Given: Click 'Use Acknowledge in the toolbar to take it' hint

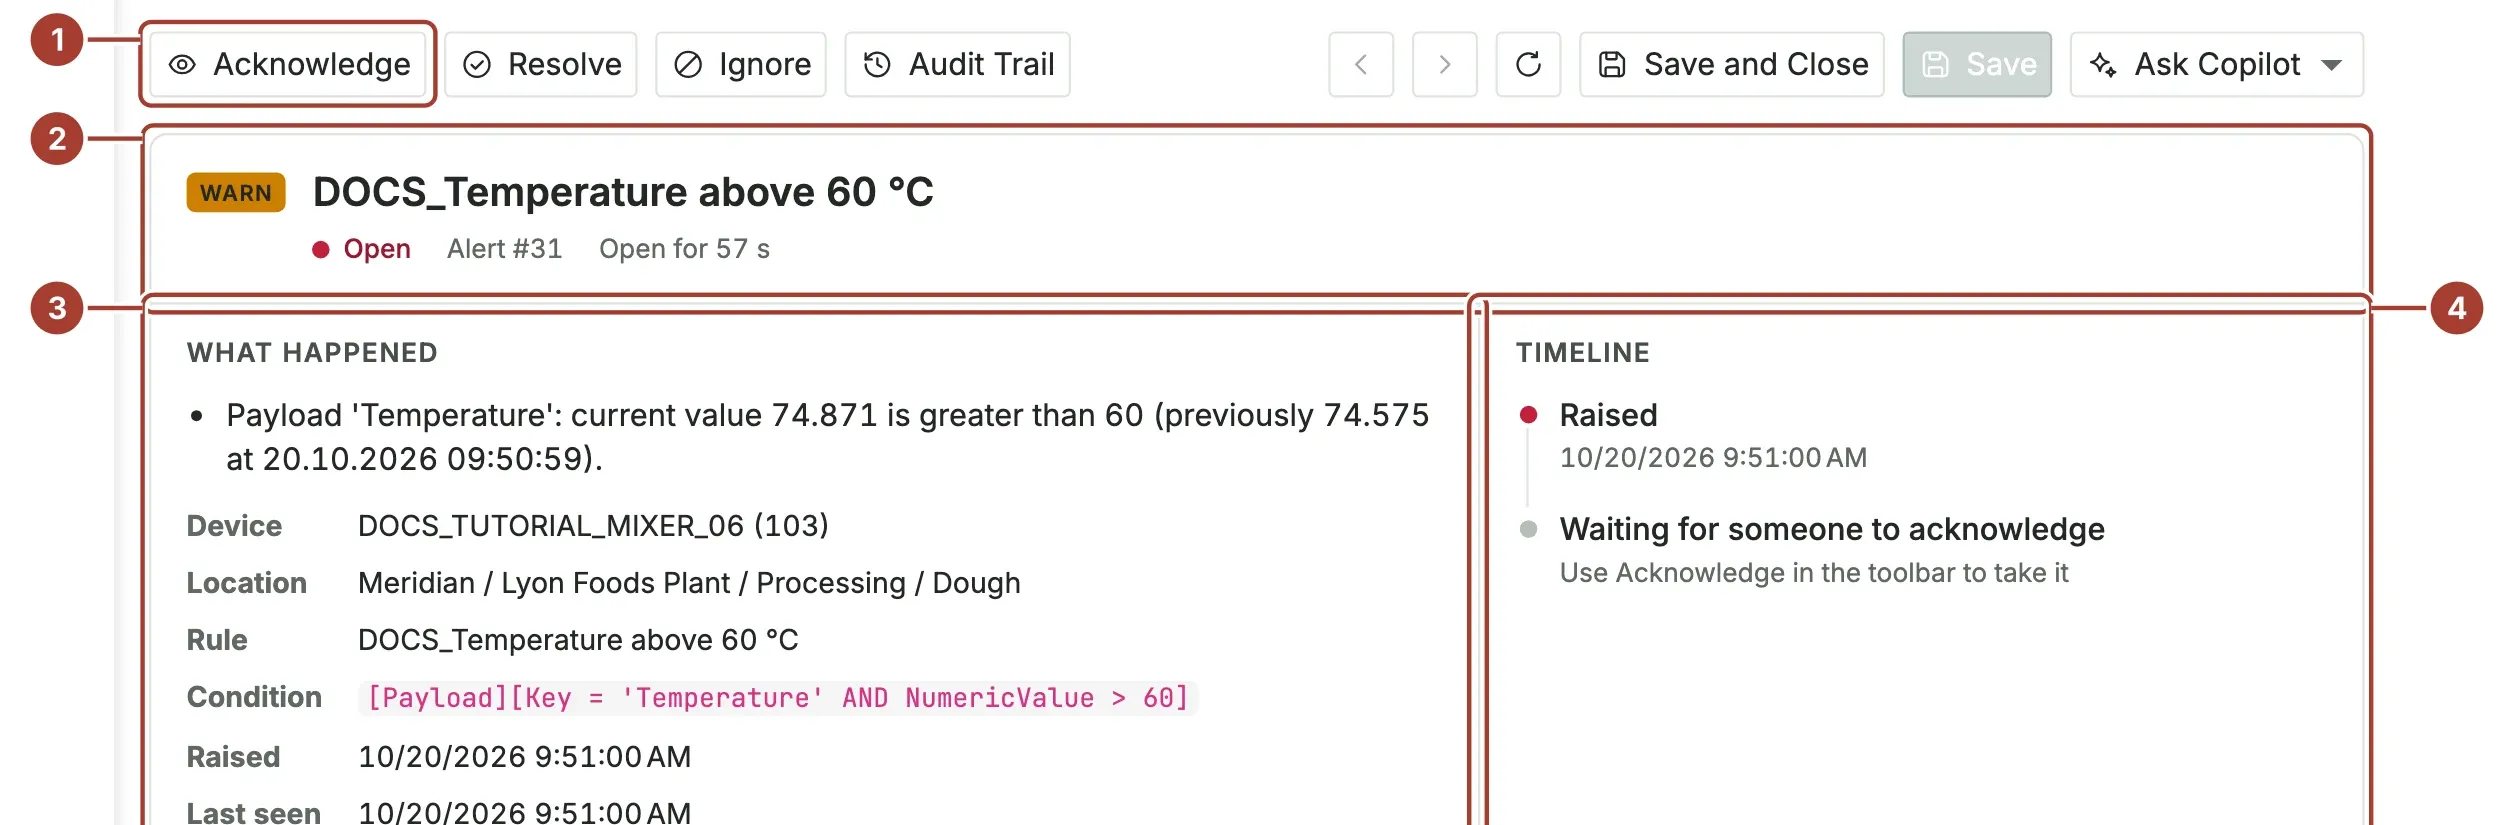Looking at the screenshot, I should [x=1814, y=572].
